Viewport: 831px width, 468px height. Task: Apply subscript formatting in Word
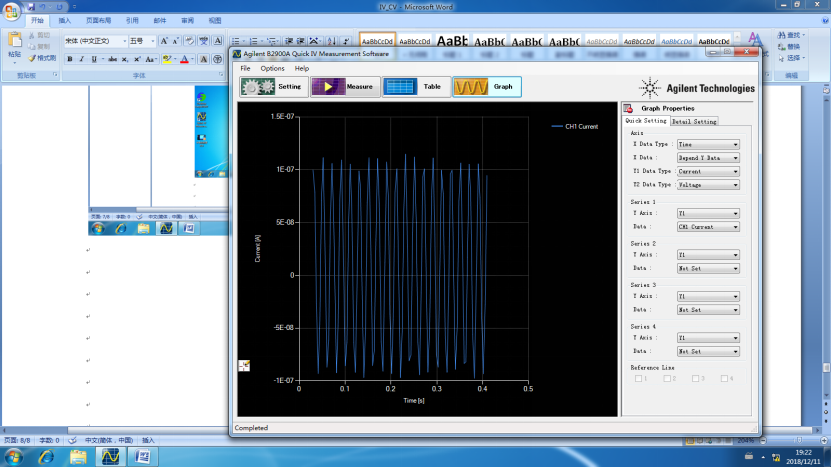[125, 59]
